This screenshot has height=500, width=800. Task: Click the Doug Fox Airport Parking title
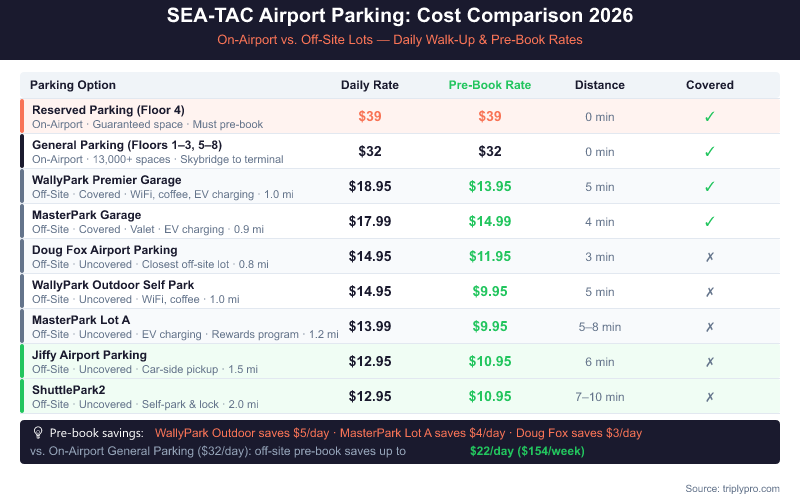tap(104, 250)
